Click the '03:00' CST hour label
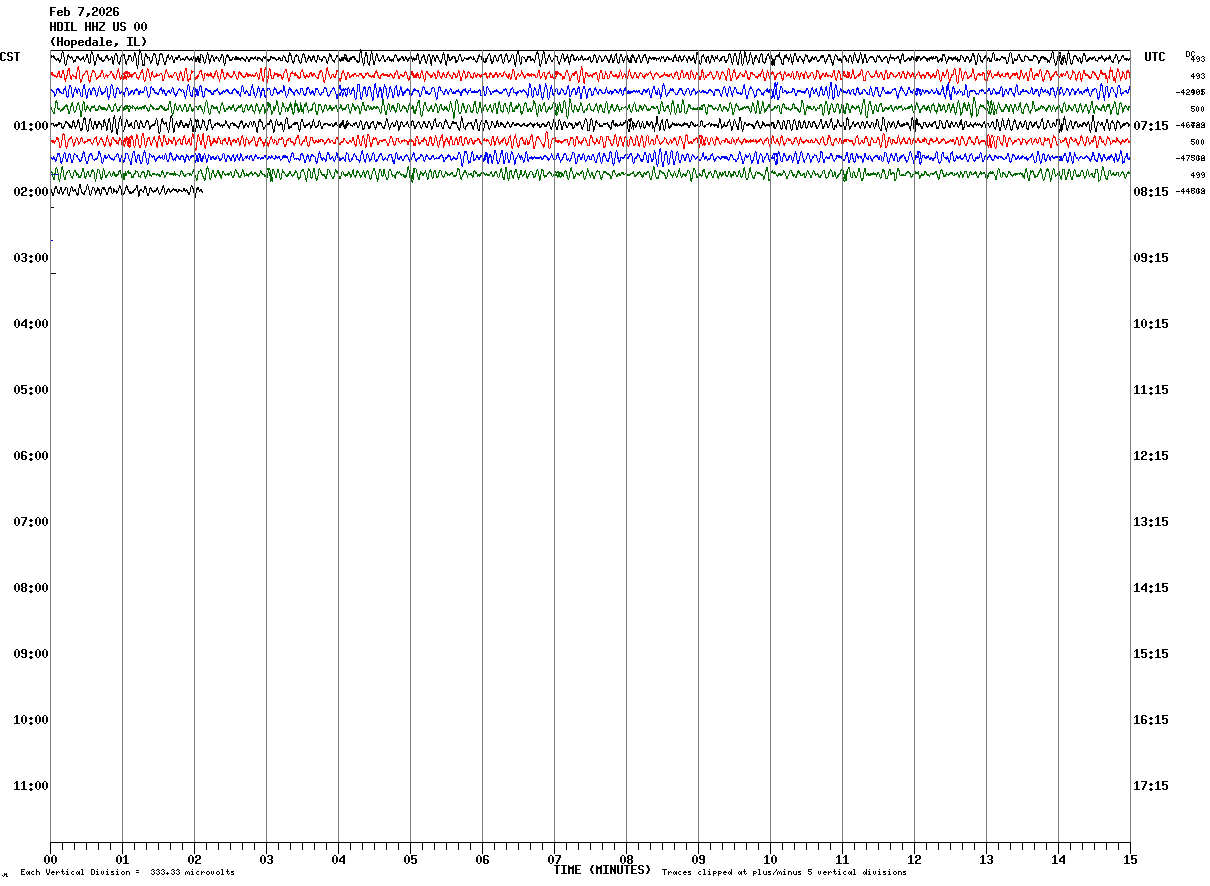Image resolution: width=1210 pixels, height=886 pixels. [x=31, y=258]
